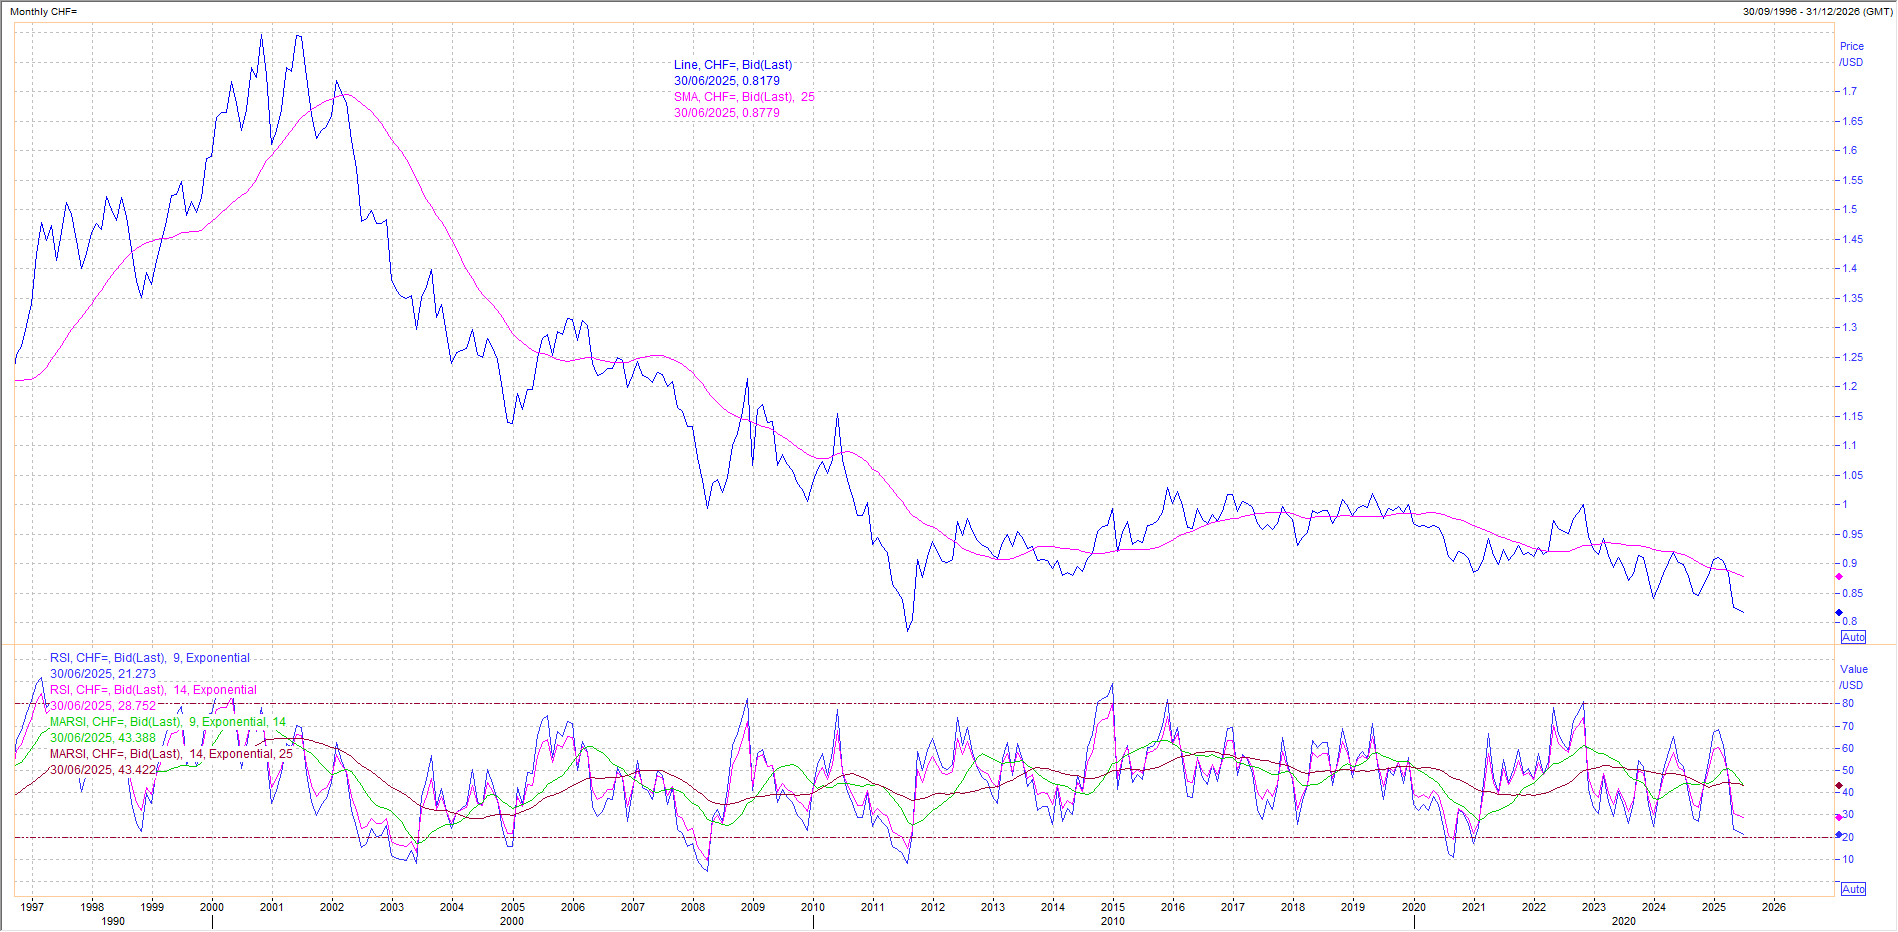Click the 1990 decade label below the time axis
This screenshot has height=932, width=1898.
click(113, 921)
